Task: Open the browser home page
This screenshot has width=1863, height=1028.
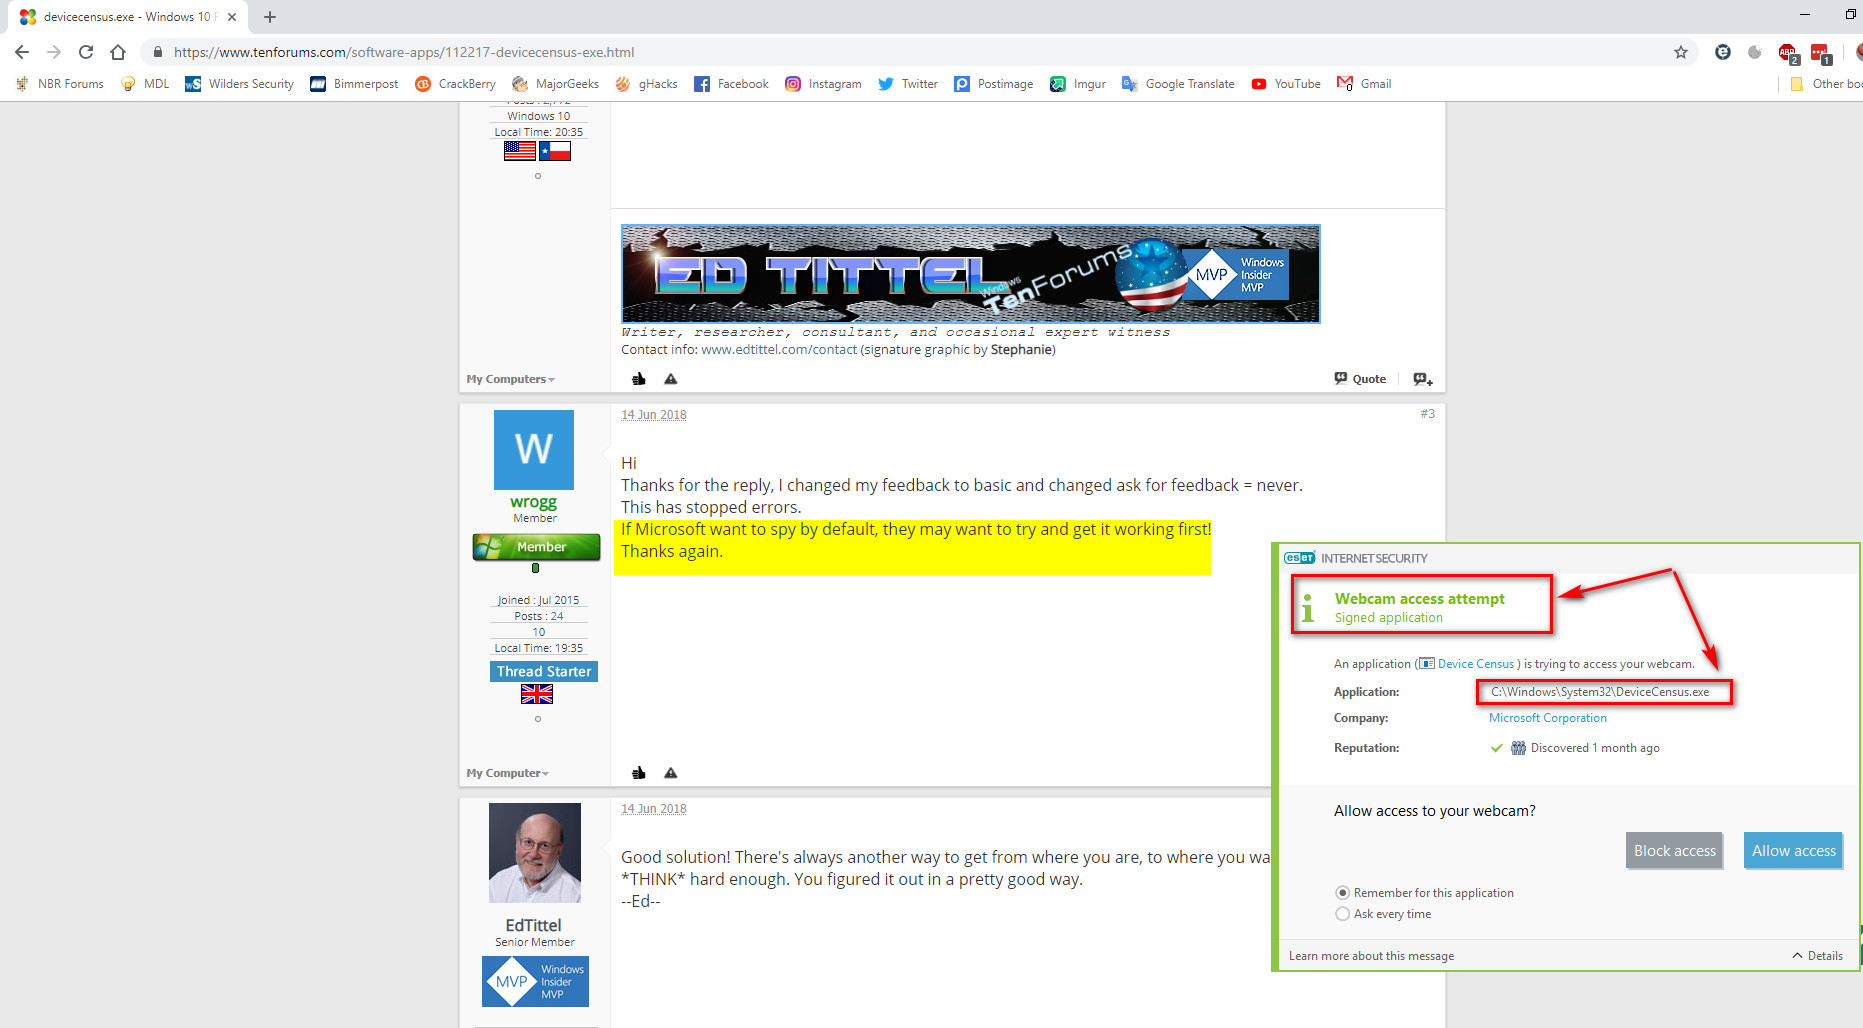Action: (x=118, y=52)
